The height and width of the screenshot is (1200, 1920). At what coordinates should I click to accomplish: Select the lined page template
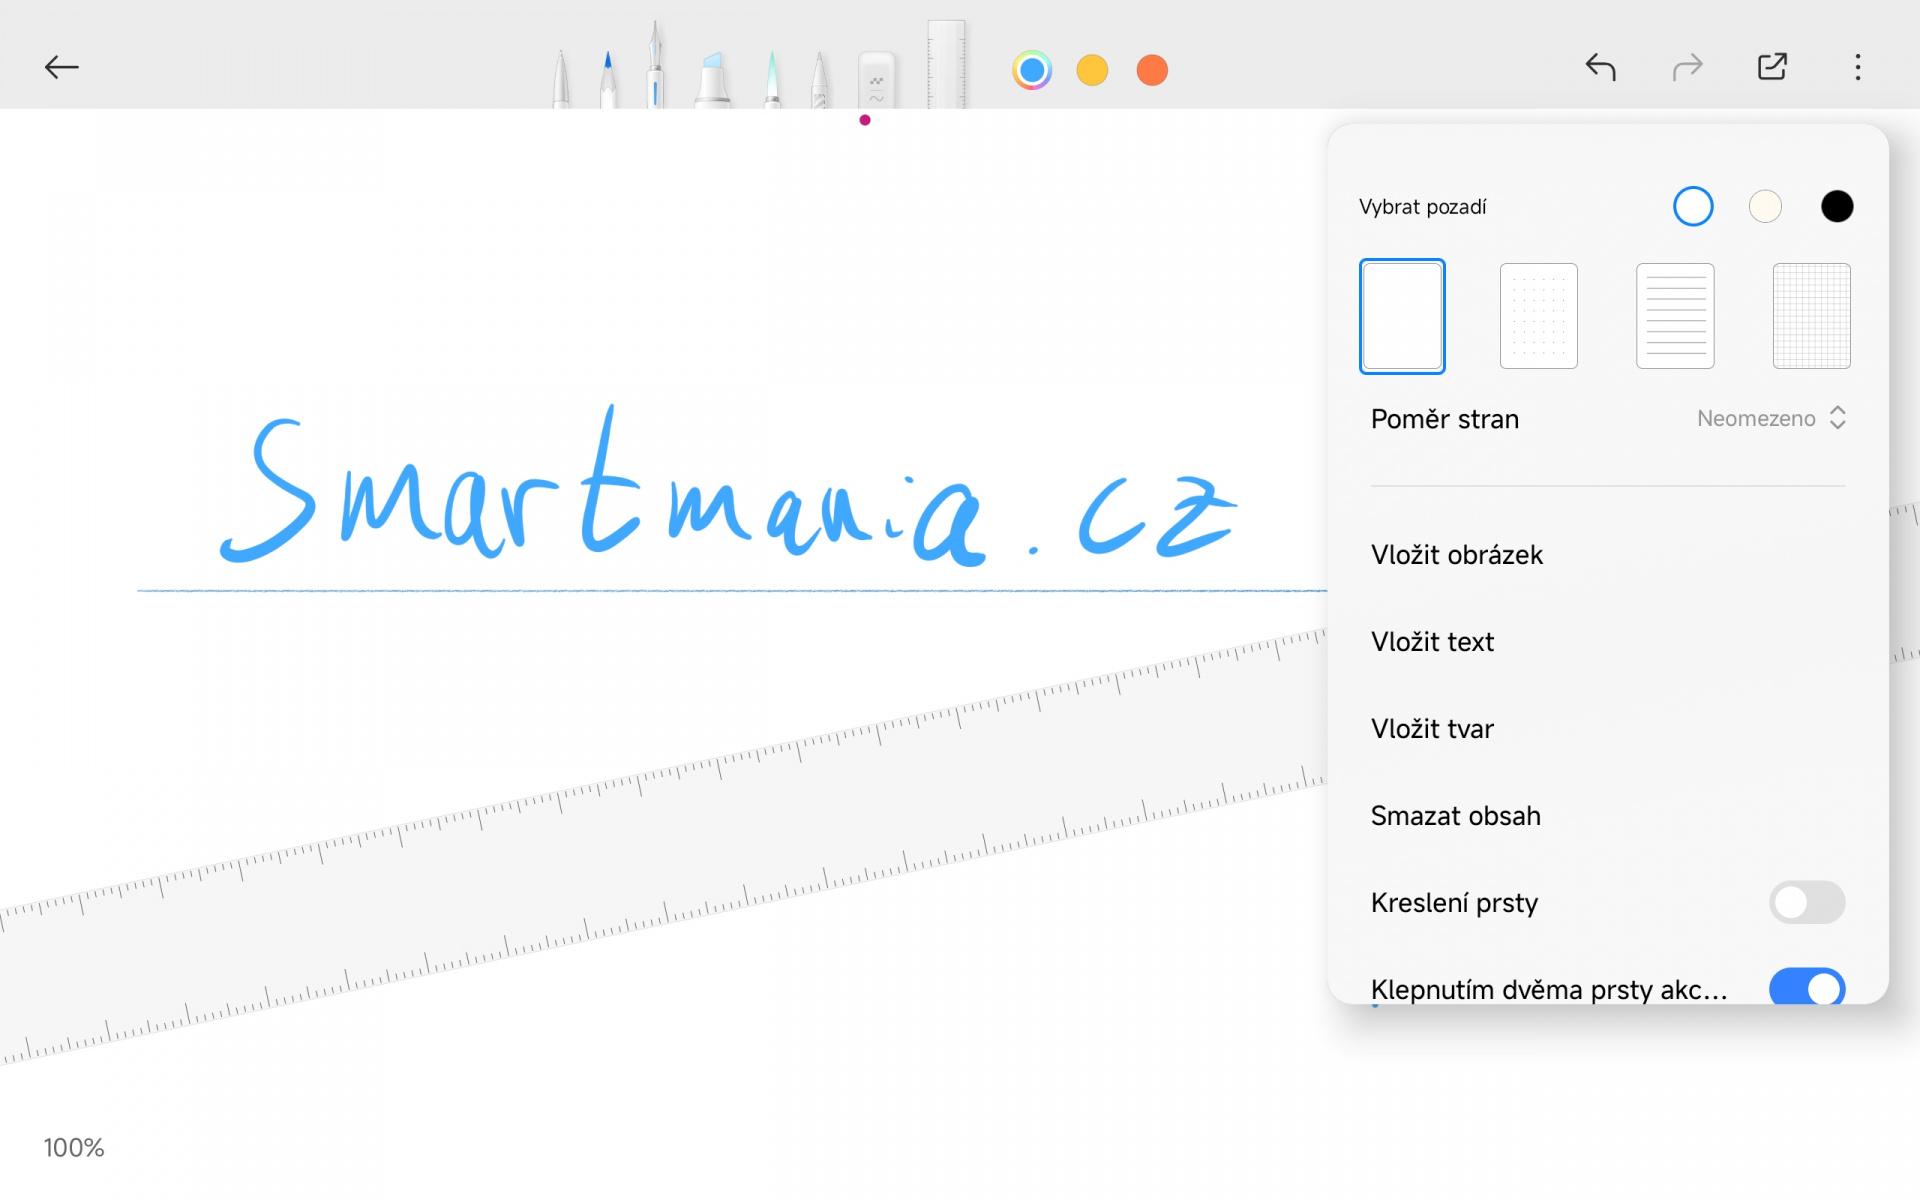click(1675, 316)
